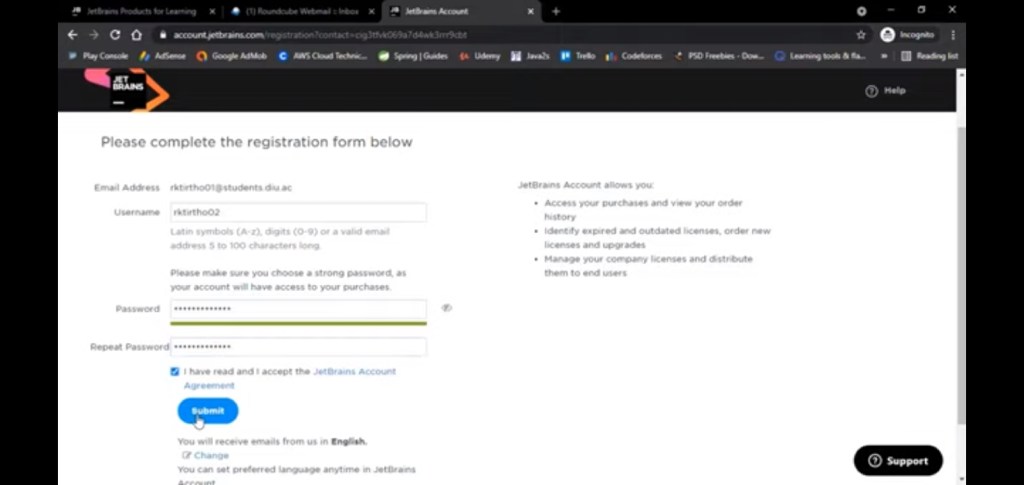Click the JetBrains logo in header
Screen dimensions: 1024x485
[x=127, y=89]
